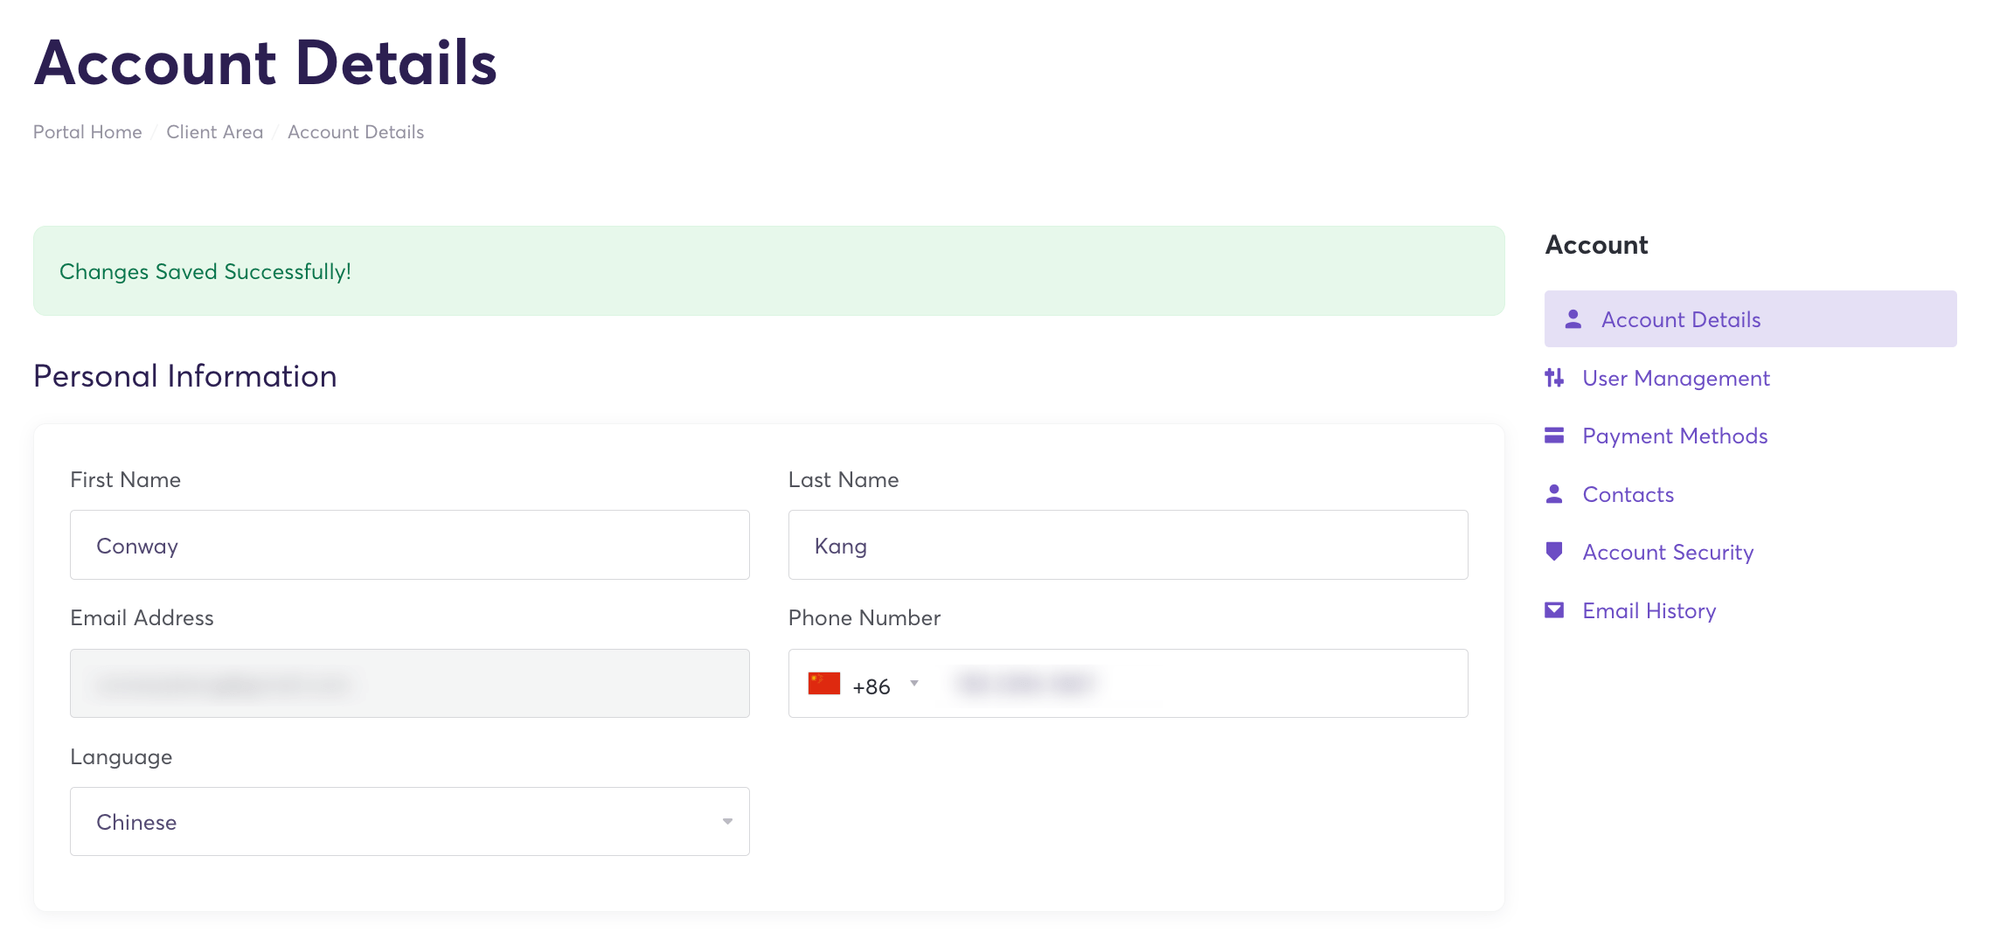Open Contacts from the Account menu
The width and height of the screenshot is (2000, 941).
1627,494
